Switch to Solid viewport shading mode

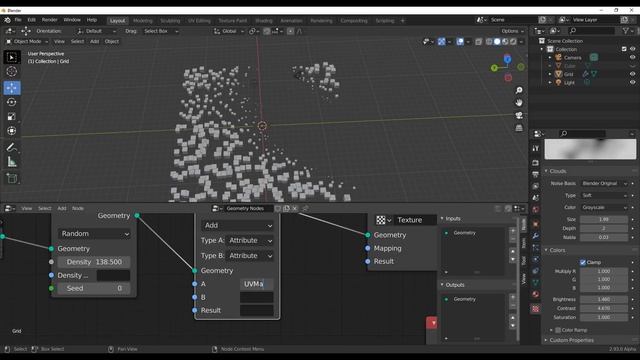[497, 42]
